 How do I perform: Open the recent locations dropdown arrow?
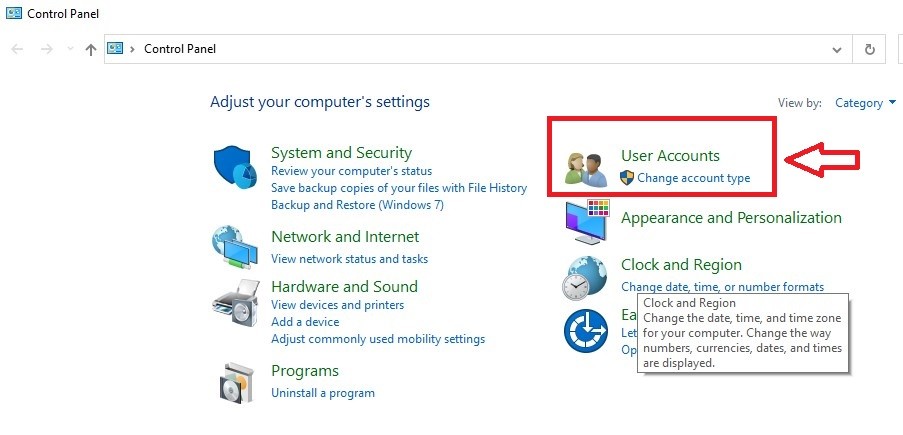70,49
